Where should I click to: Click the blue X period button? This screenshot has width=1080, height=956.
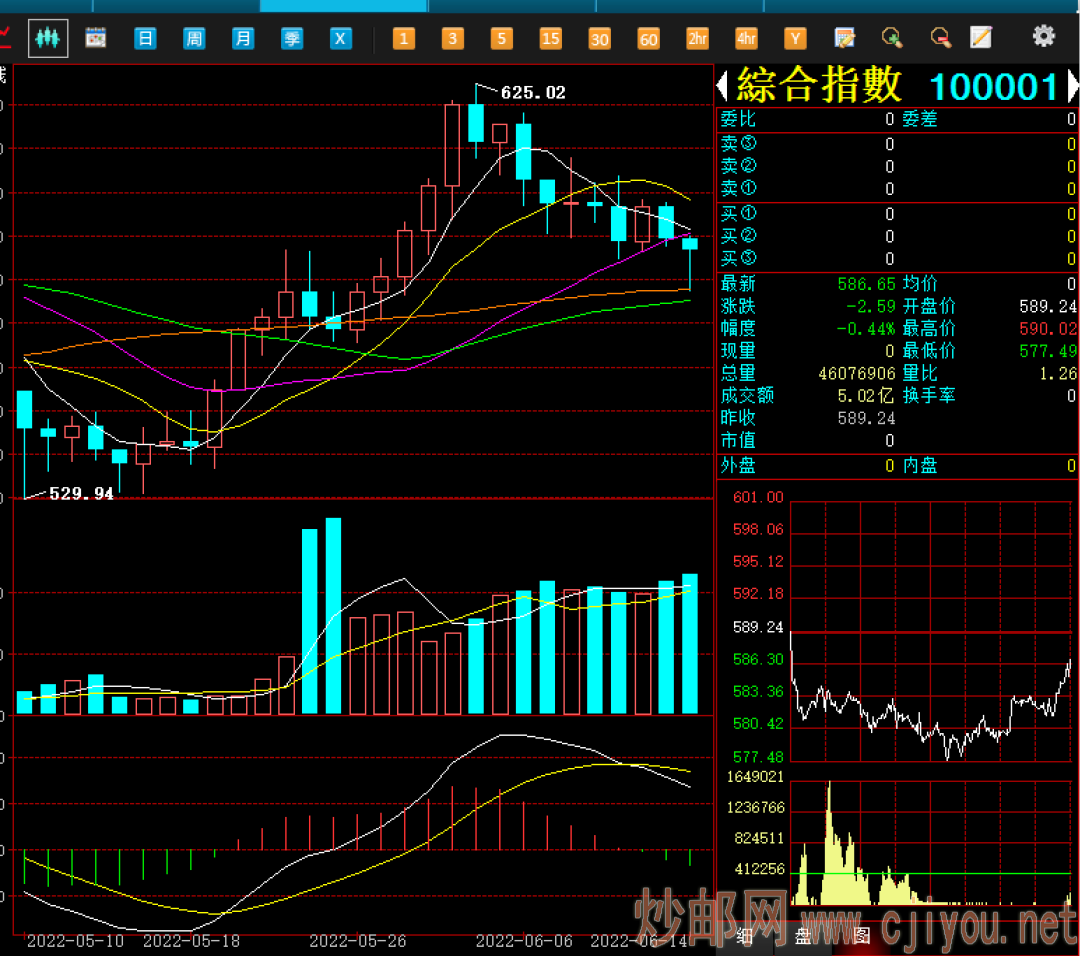[x=341, y=39]
